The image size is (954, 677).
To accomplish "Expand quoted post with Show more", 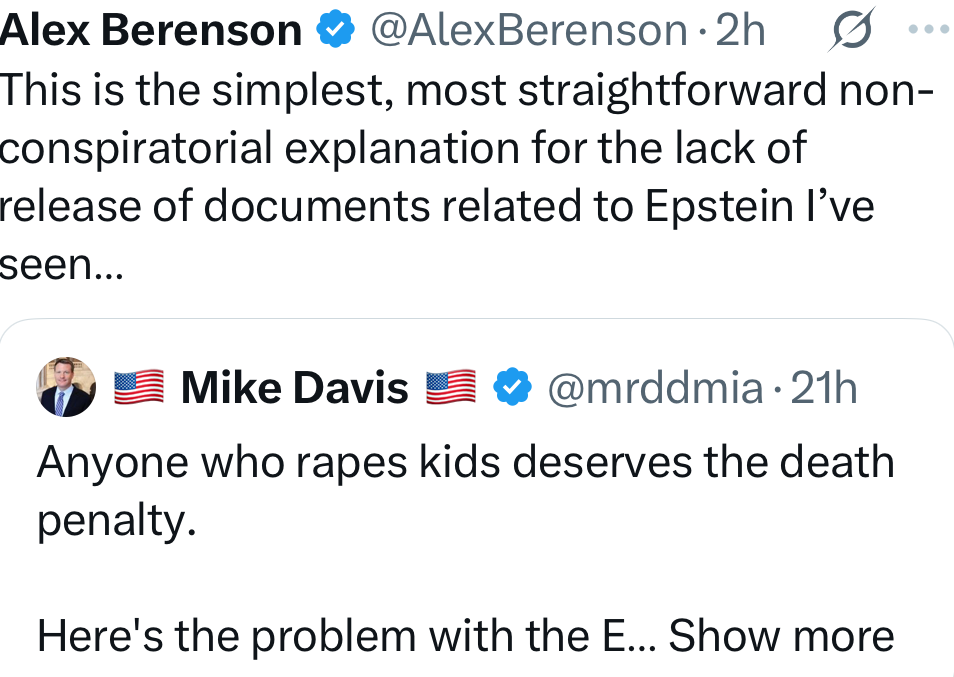I will click(x=781, y=635).
